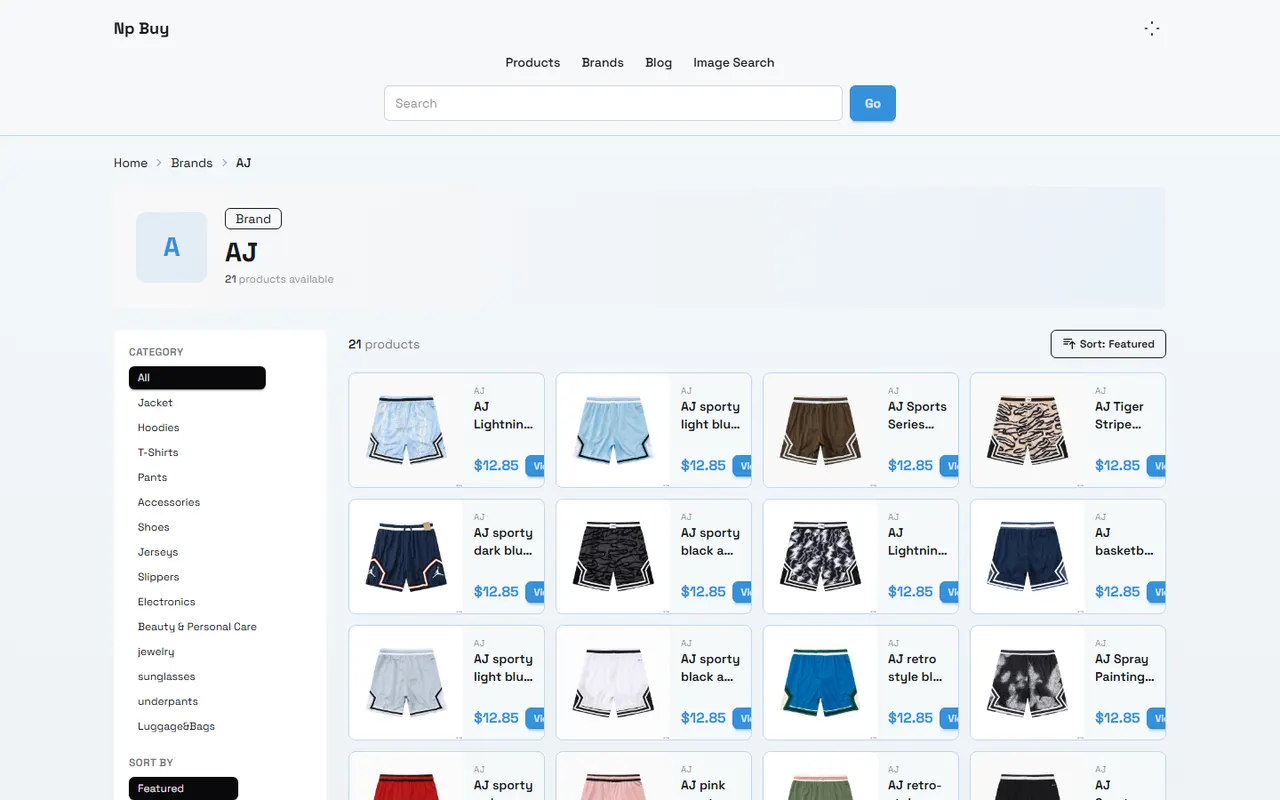Go to the Brands menu item
Viewport: 1280px width, 800px height.
click(x=603, y=62)
